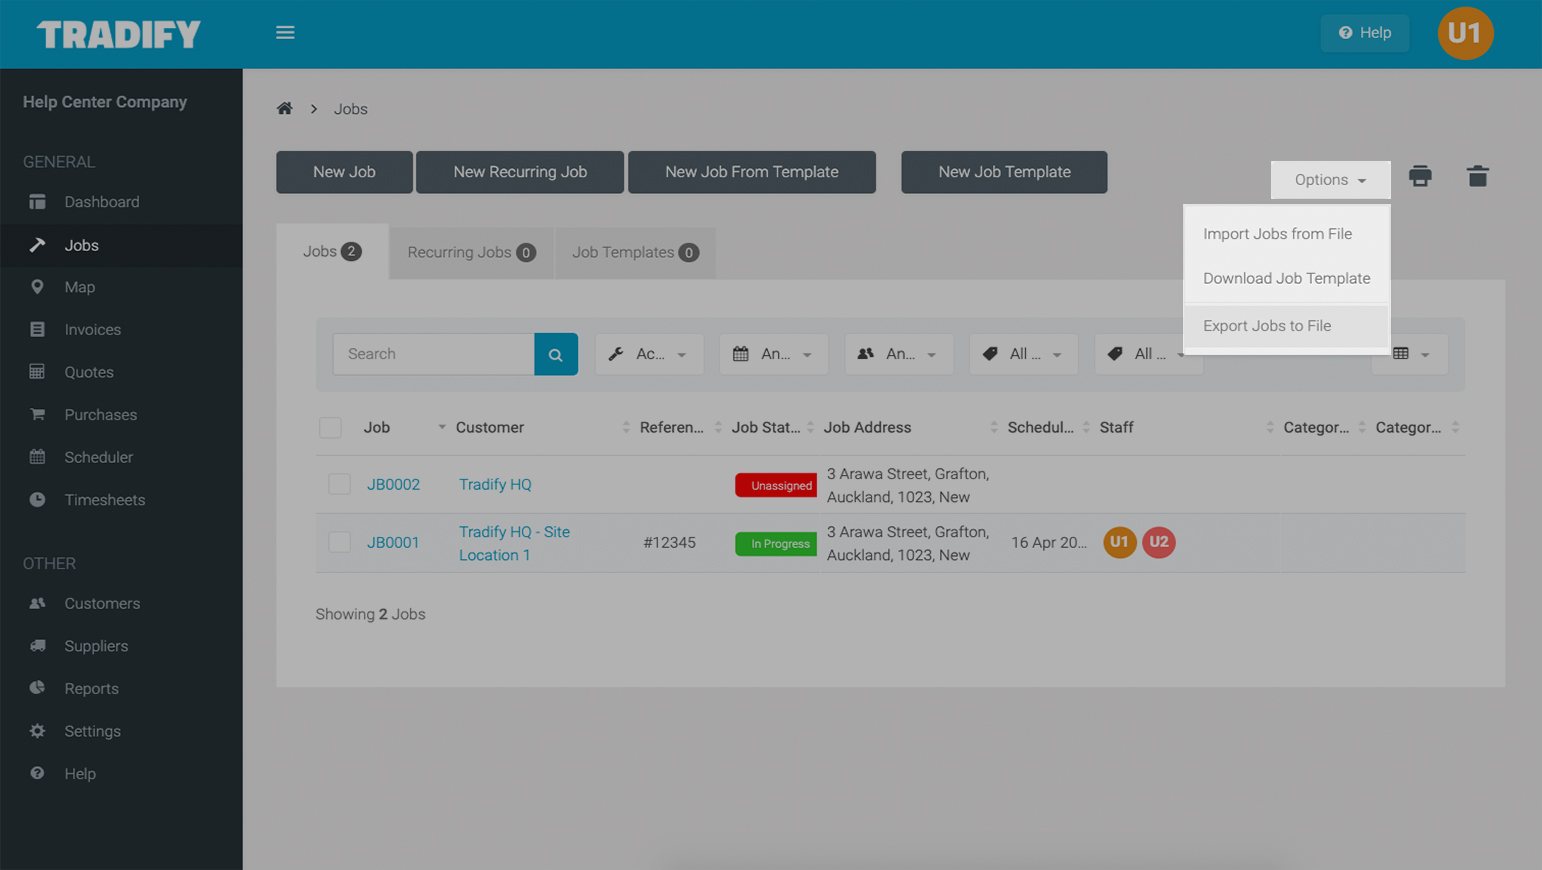The image size is (1542, 870).
Task: Select Export Jobs to File
Action: (1267, 326)
